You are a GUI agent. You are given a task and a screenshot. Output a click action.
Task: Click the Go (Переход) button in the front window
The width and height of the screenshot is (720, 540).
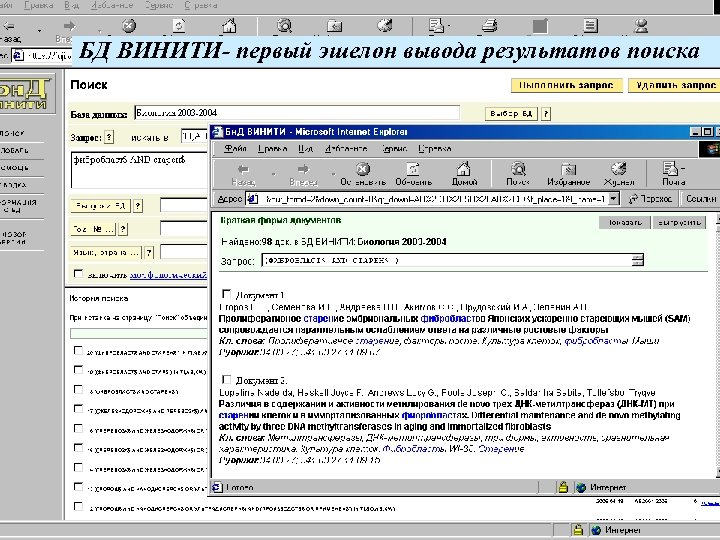(x=650, y=199)
